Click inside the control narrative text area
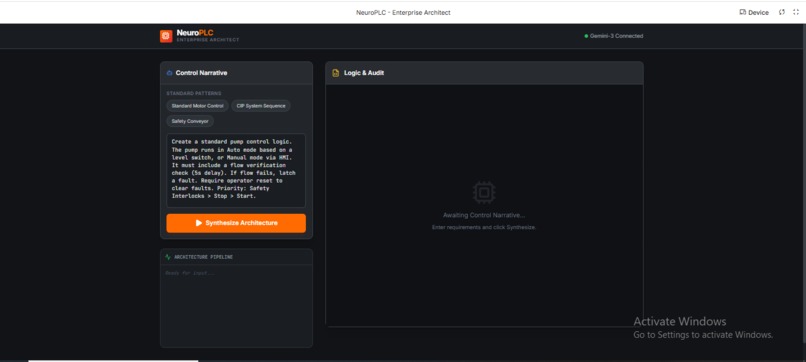The width and height of the screenshot is (806, 362). coord(236,170)
